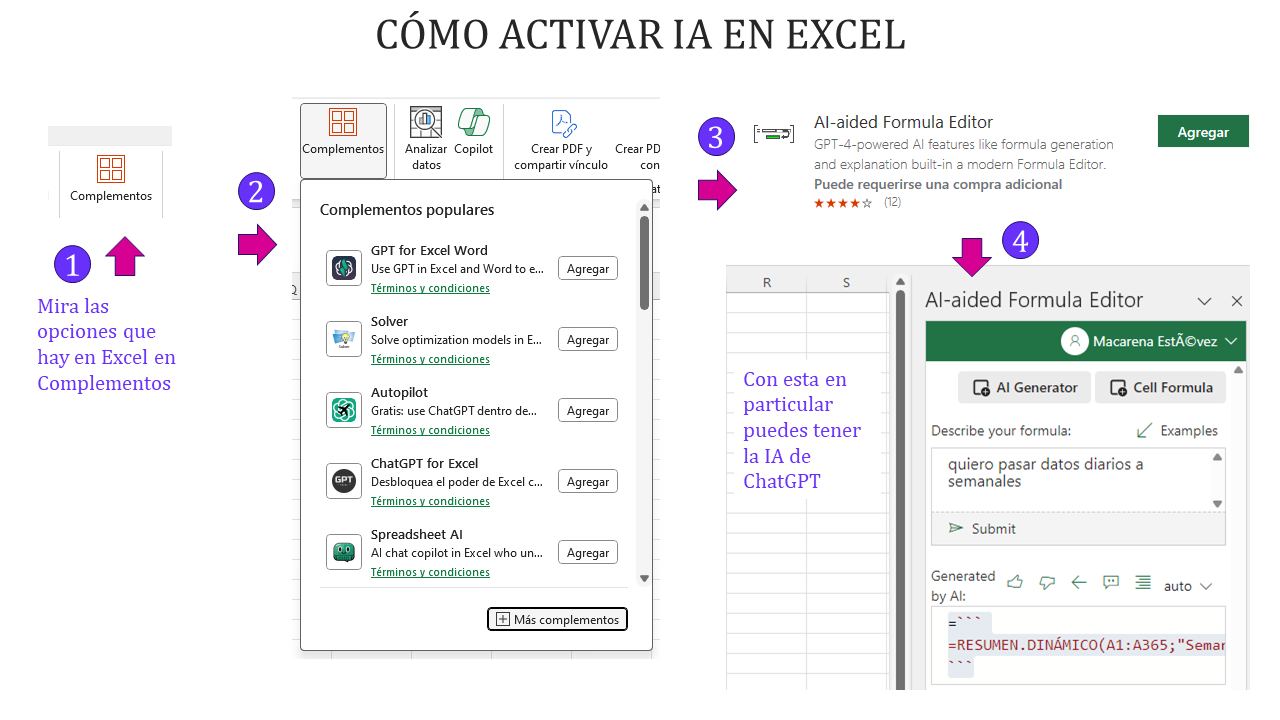Image resolution: width=1280 pixels, height=720 pixels.
Task: Add the ChatGPT for Excel add-in
Action: click(x=588, y=481)
